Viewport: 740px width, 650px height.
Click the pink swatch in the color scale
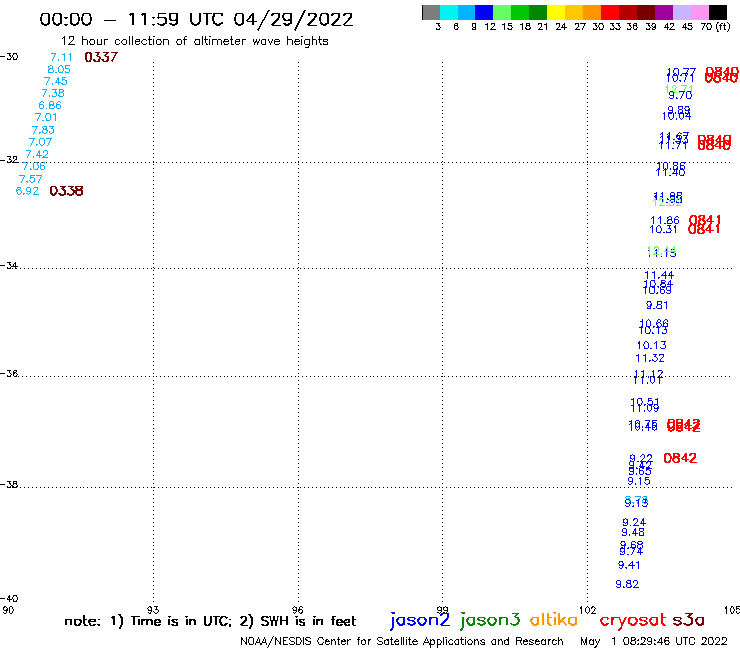pos(699,12)
